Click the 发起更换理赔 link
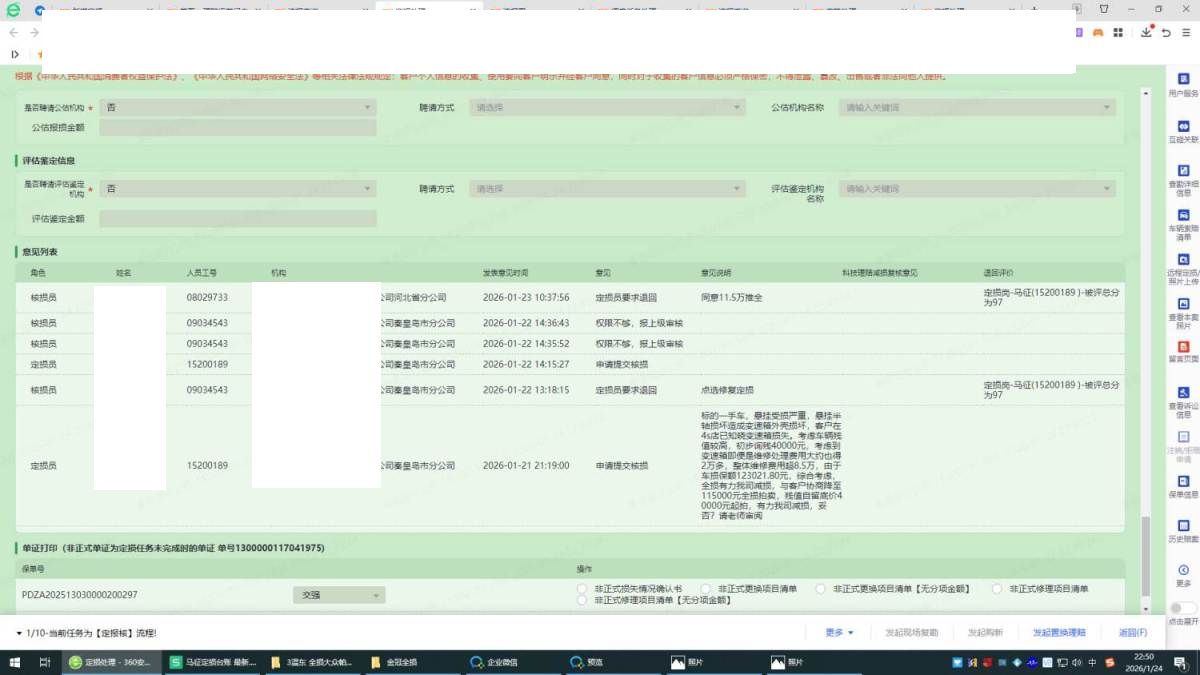Viewport: 1200px width, 675px height. tap(1059, 633)
